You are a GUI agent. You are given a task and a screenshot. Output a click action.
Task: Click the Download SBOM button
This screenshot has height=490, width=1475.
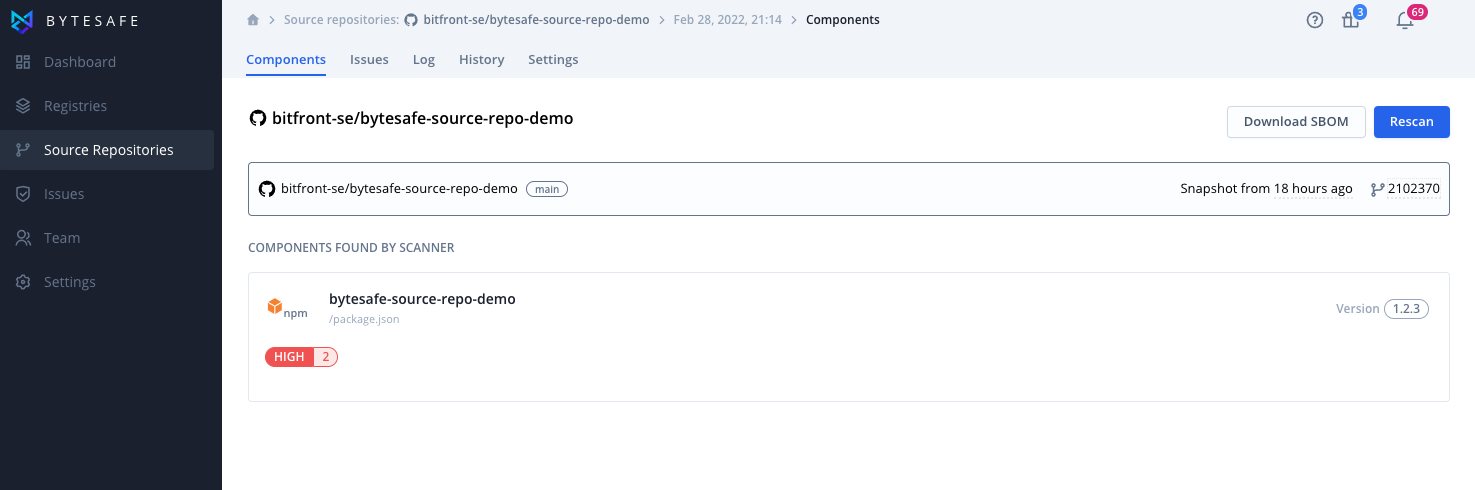tap(1296, 122)
